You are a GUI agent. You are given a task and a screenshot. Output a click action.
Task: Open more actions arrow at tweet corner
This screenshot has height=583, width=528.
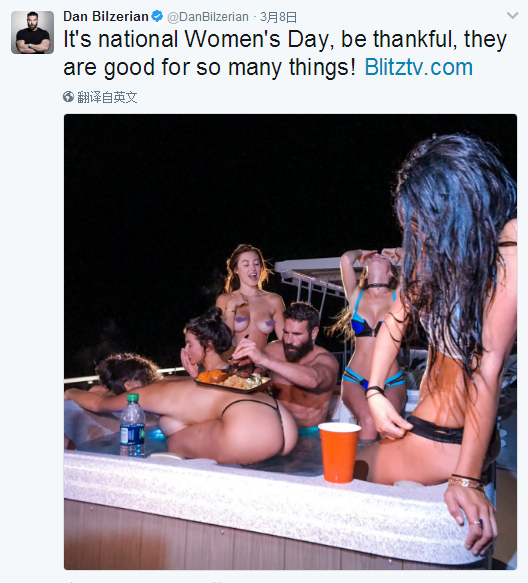coord(512,15)
